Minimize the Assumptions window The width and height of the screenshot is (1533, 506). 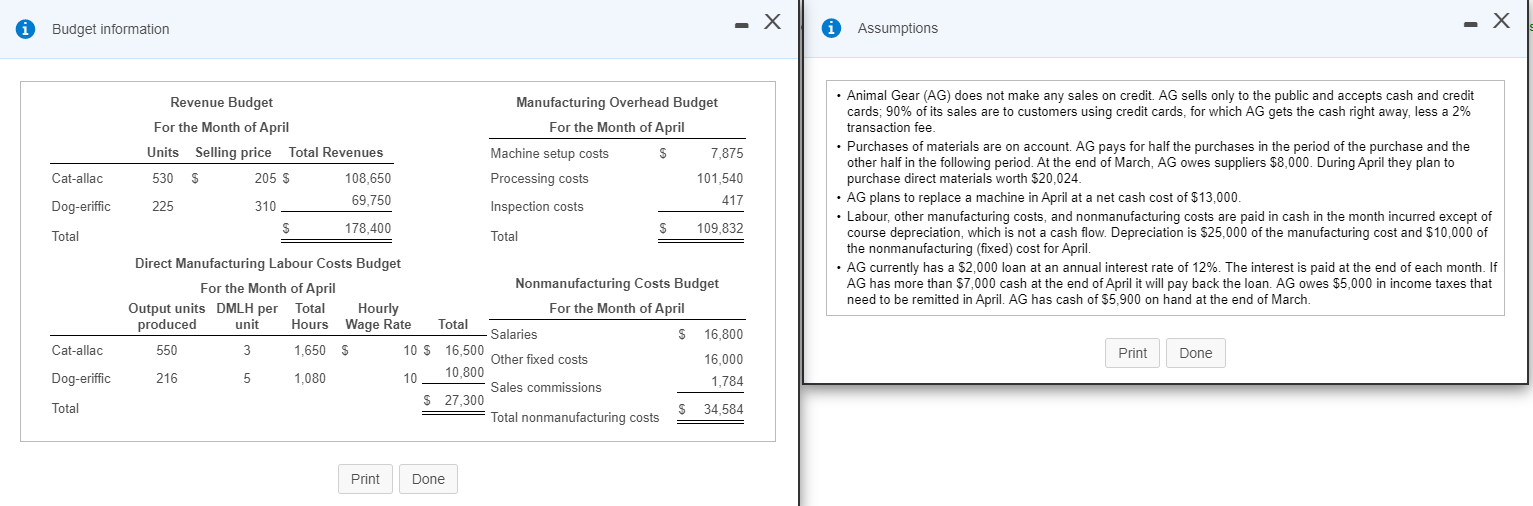click(x=1470, y=24)
